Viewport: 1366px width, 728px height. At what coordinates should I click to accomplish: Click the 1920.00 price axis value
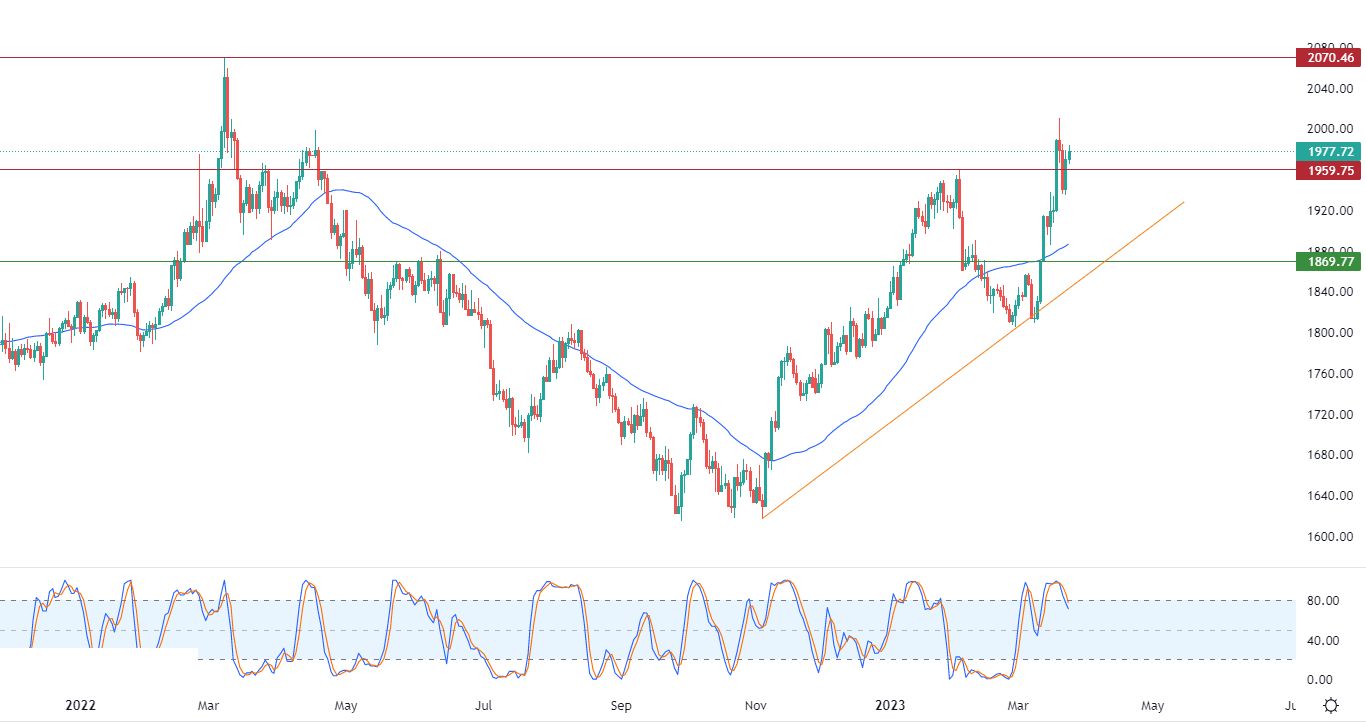click(x=1331, y=211)
